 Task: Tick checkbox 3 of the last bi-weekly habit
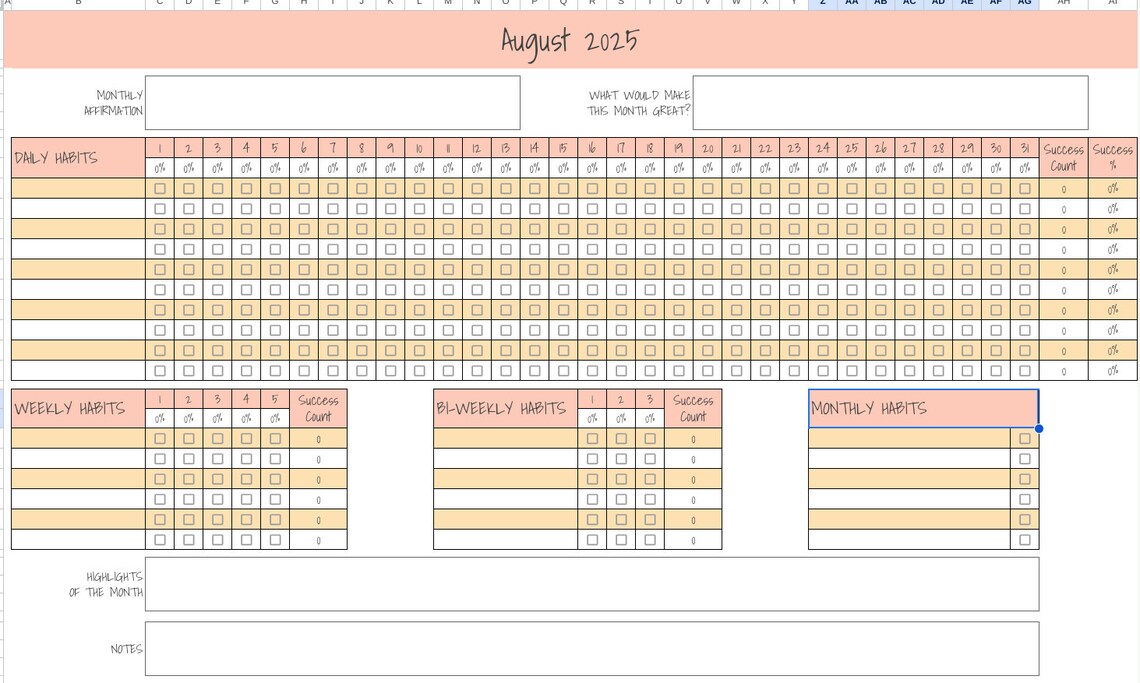(x=649, y=540)
